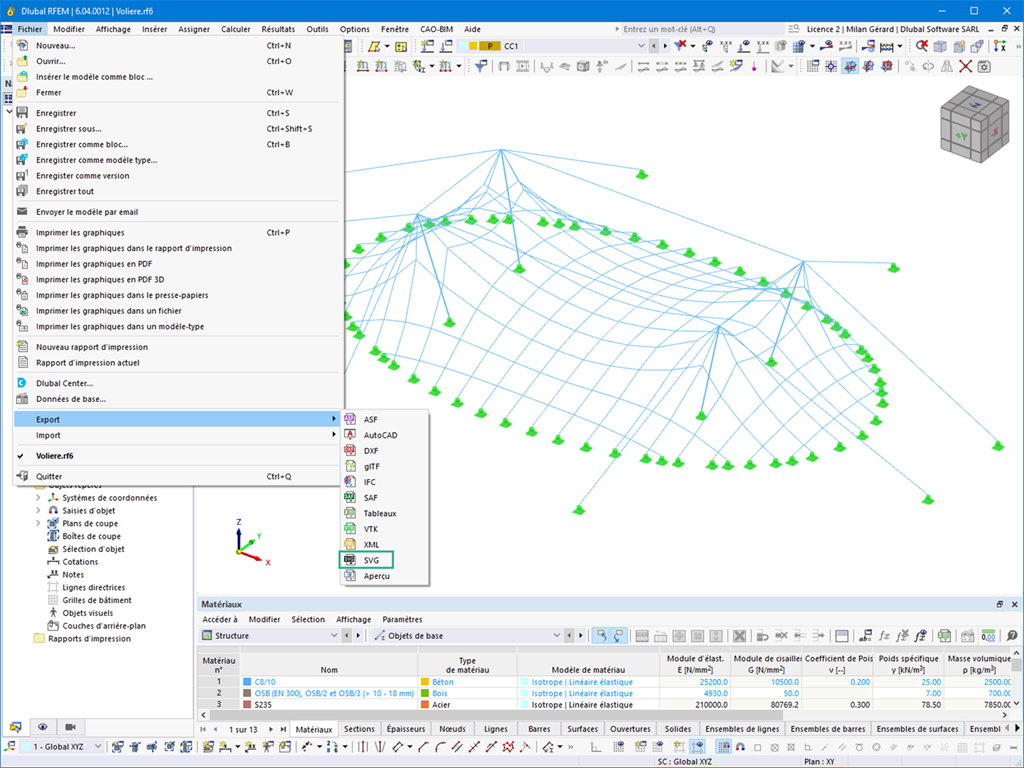Screen dimensions: 1024x768
Task: Click the C8/10 blue material color swatch
Action: click(248, 682)
